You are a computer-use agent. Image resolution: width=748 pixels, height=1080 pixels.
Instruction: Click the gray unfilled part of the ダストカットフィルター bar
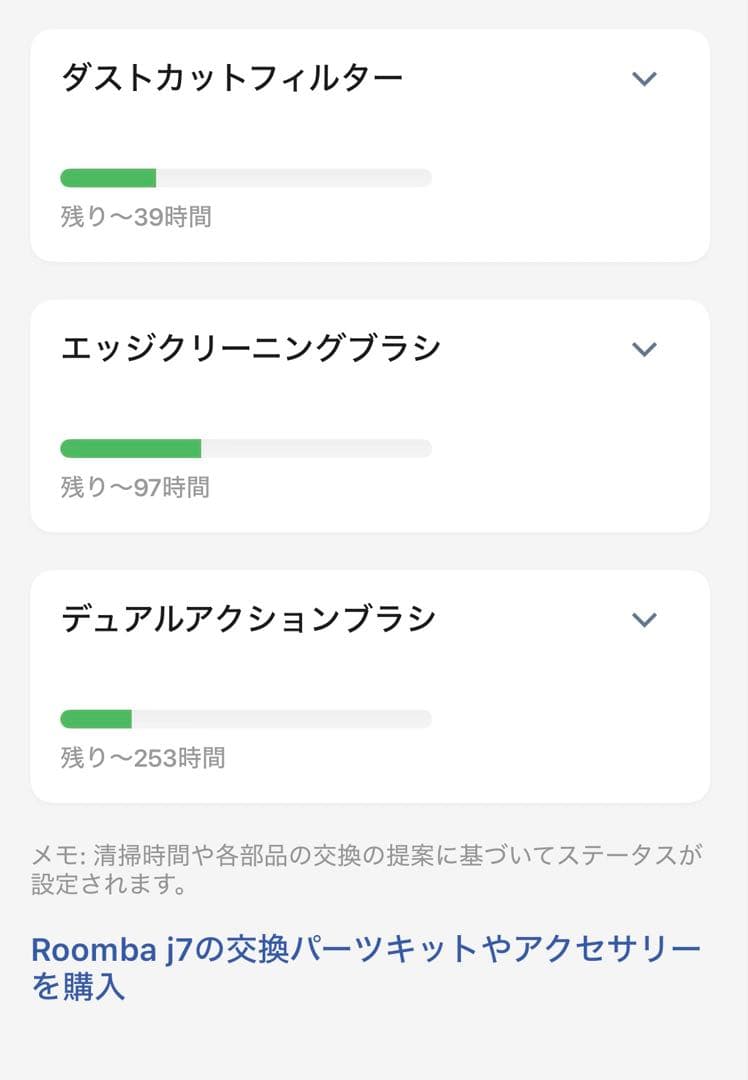click(293, 178)
